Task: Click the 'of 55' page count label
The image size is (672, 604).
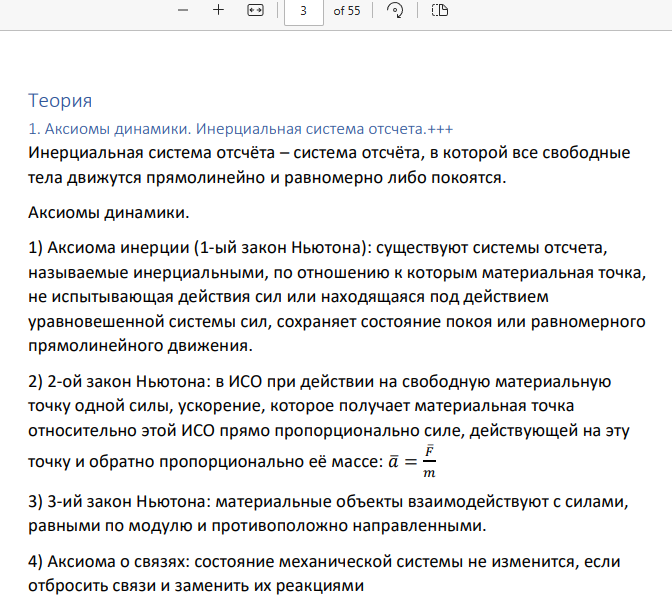Action: point(347,10)
